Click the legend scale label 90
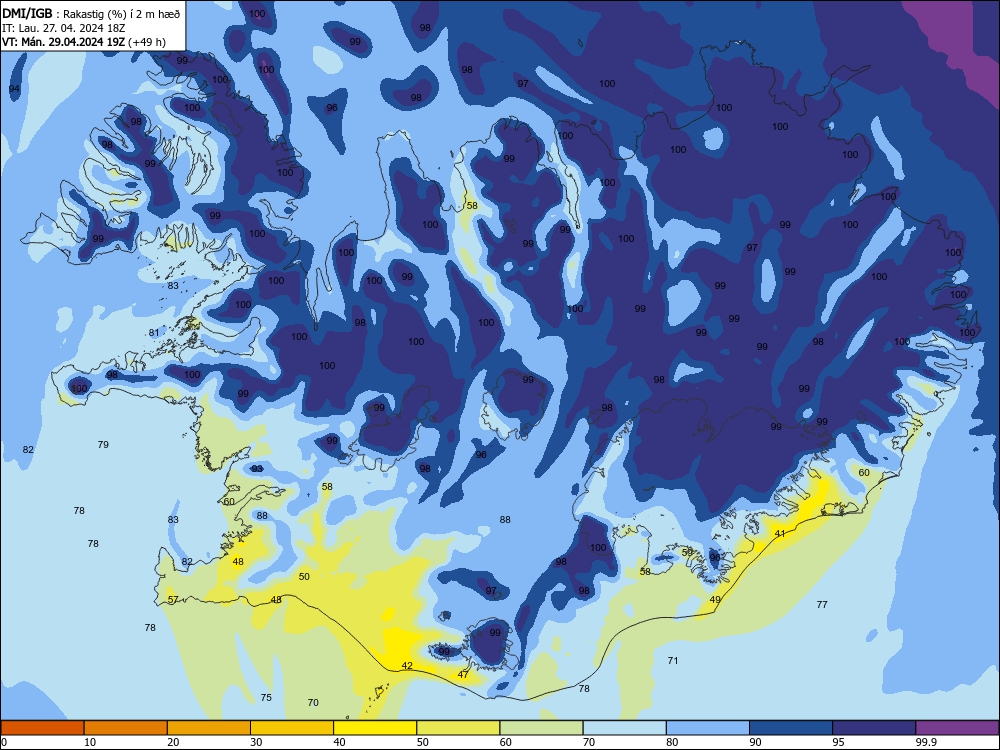The width and height of the screenshot is (1000, 750). 755,742
